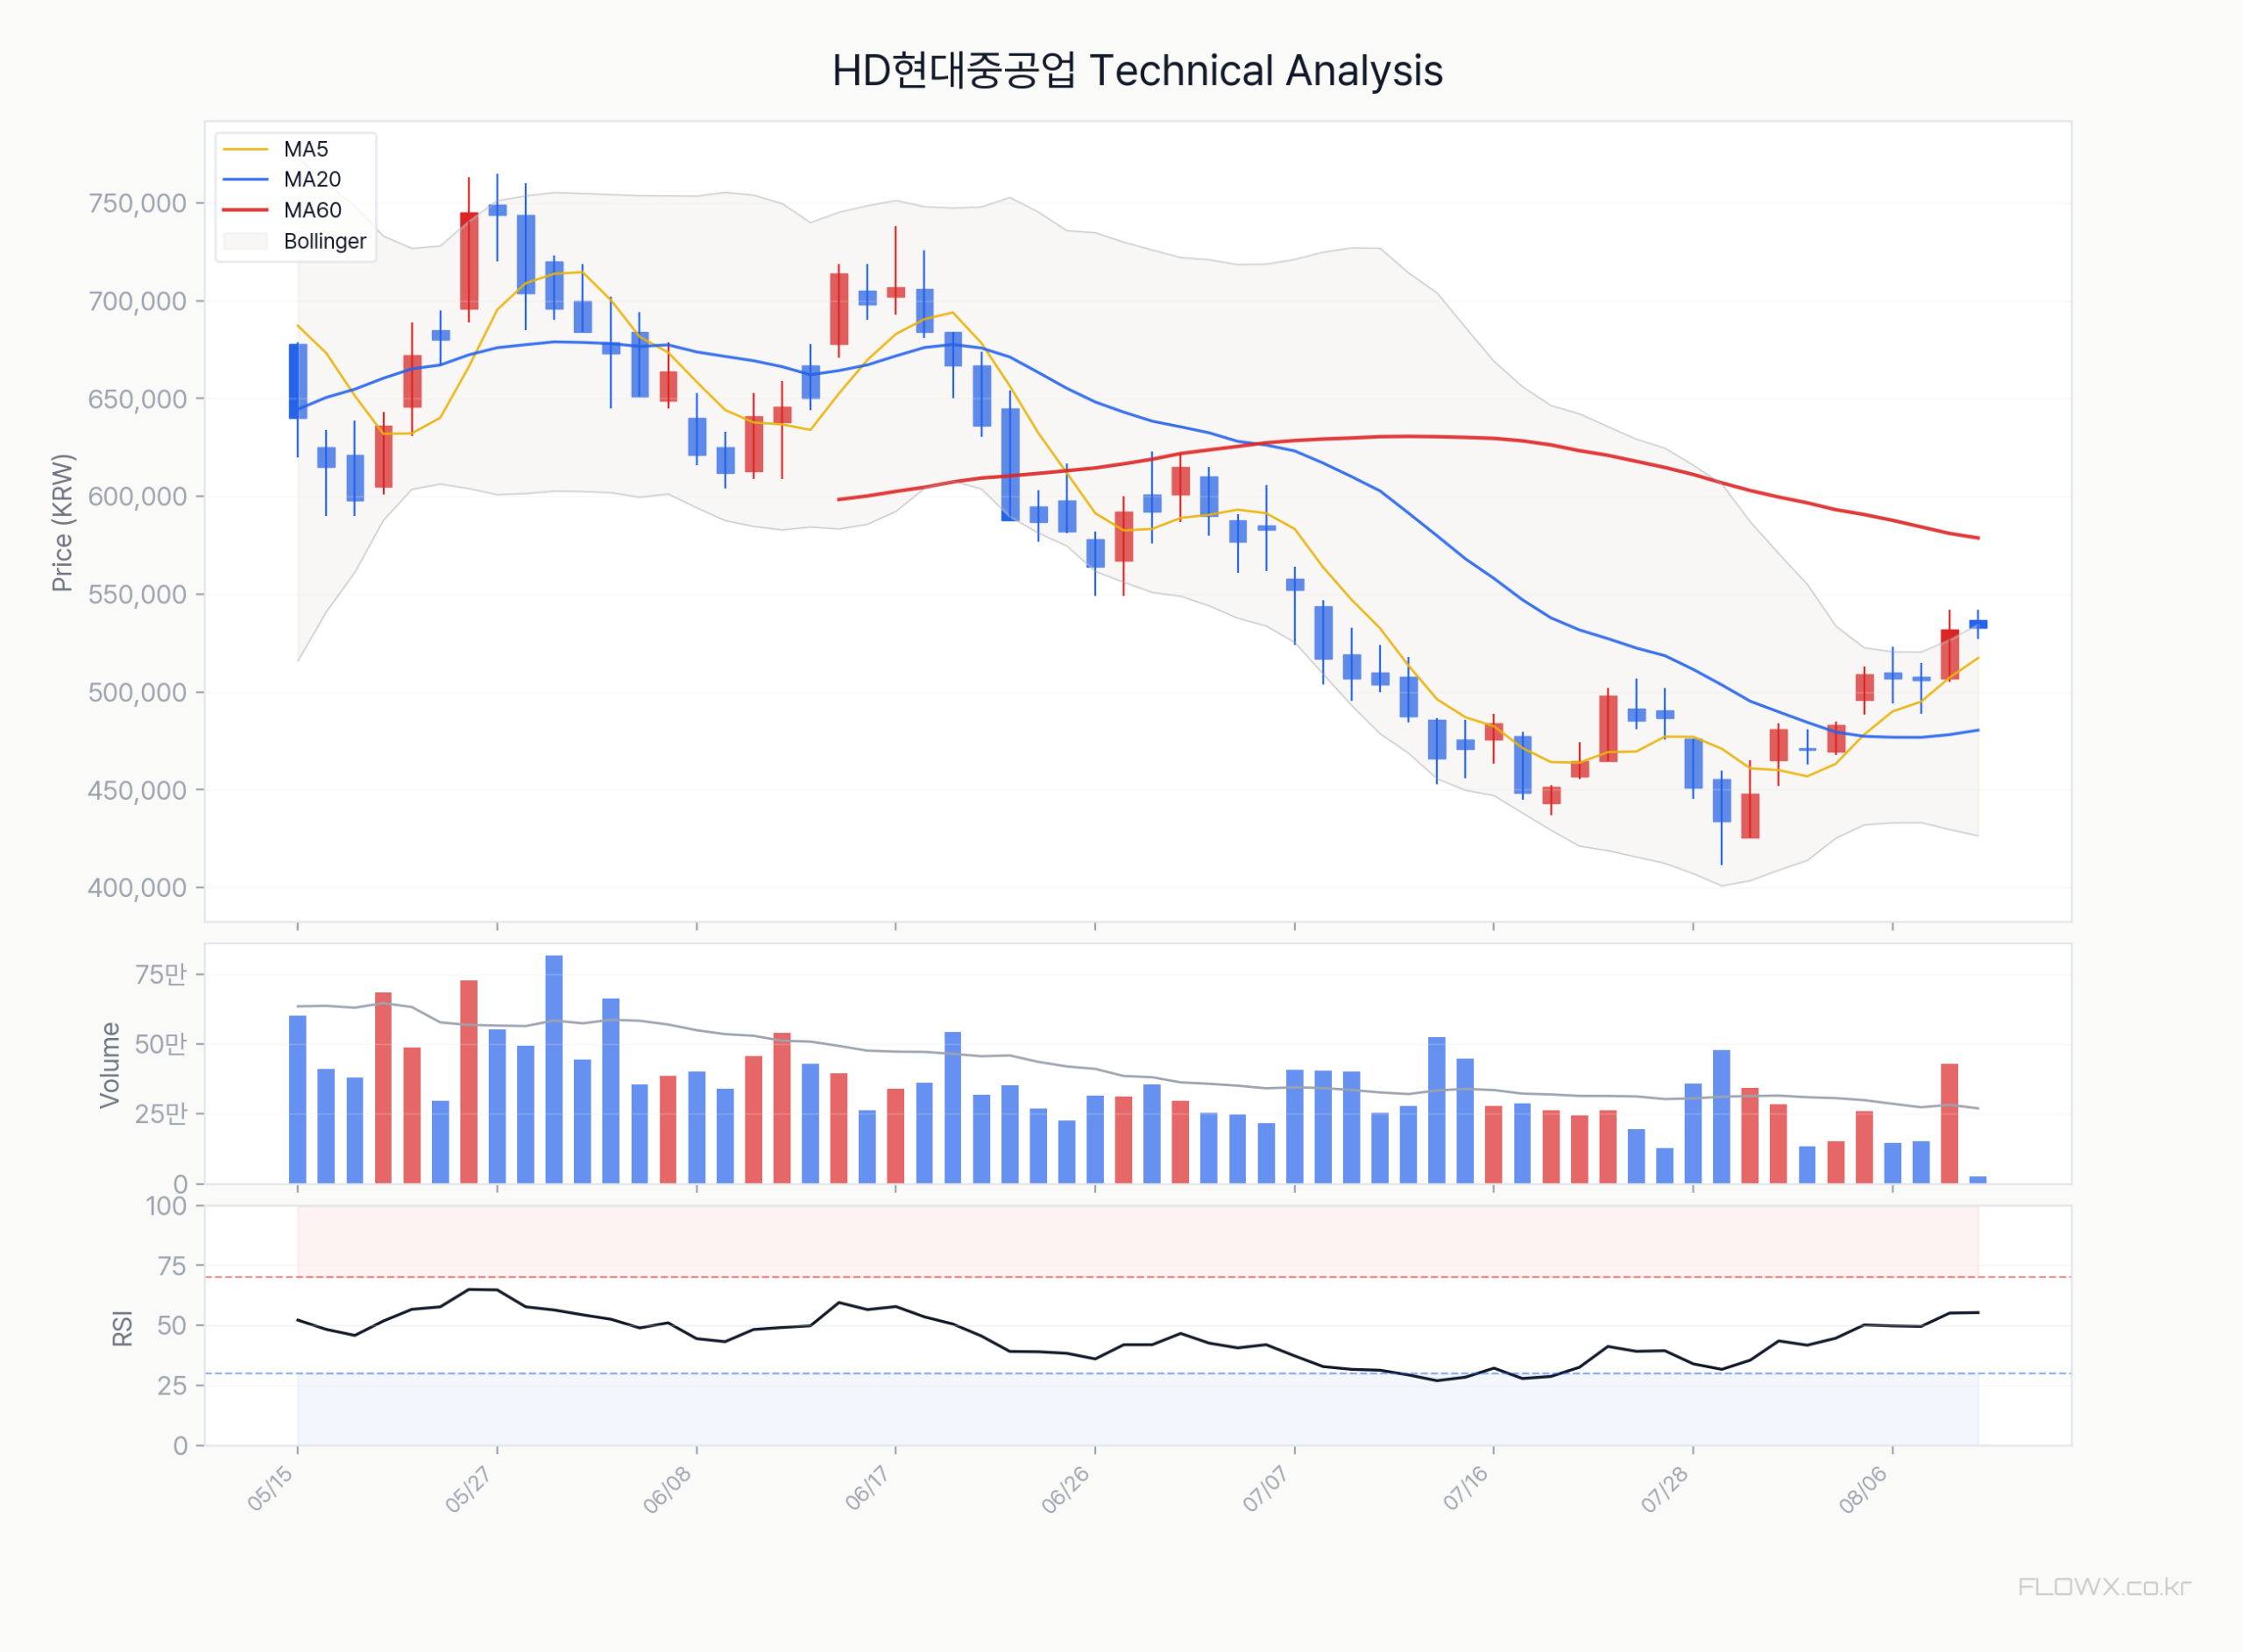Click the Bollinger shaded patch in legend

coord(246,242)
